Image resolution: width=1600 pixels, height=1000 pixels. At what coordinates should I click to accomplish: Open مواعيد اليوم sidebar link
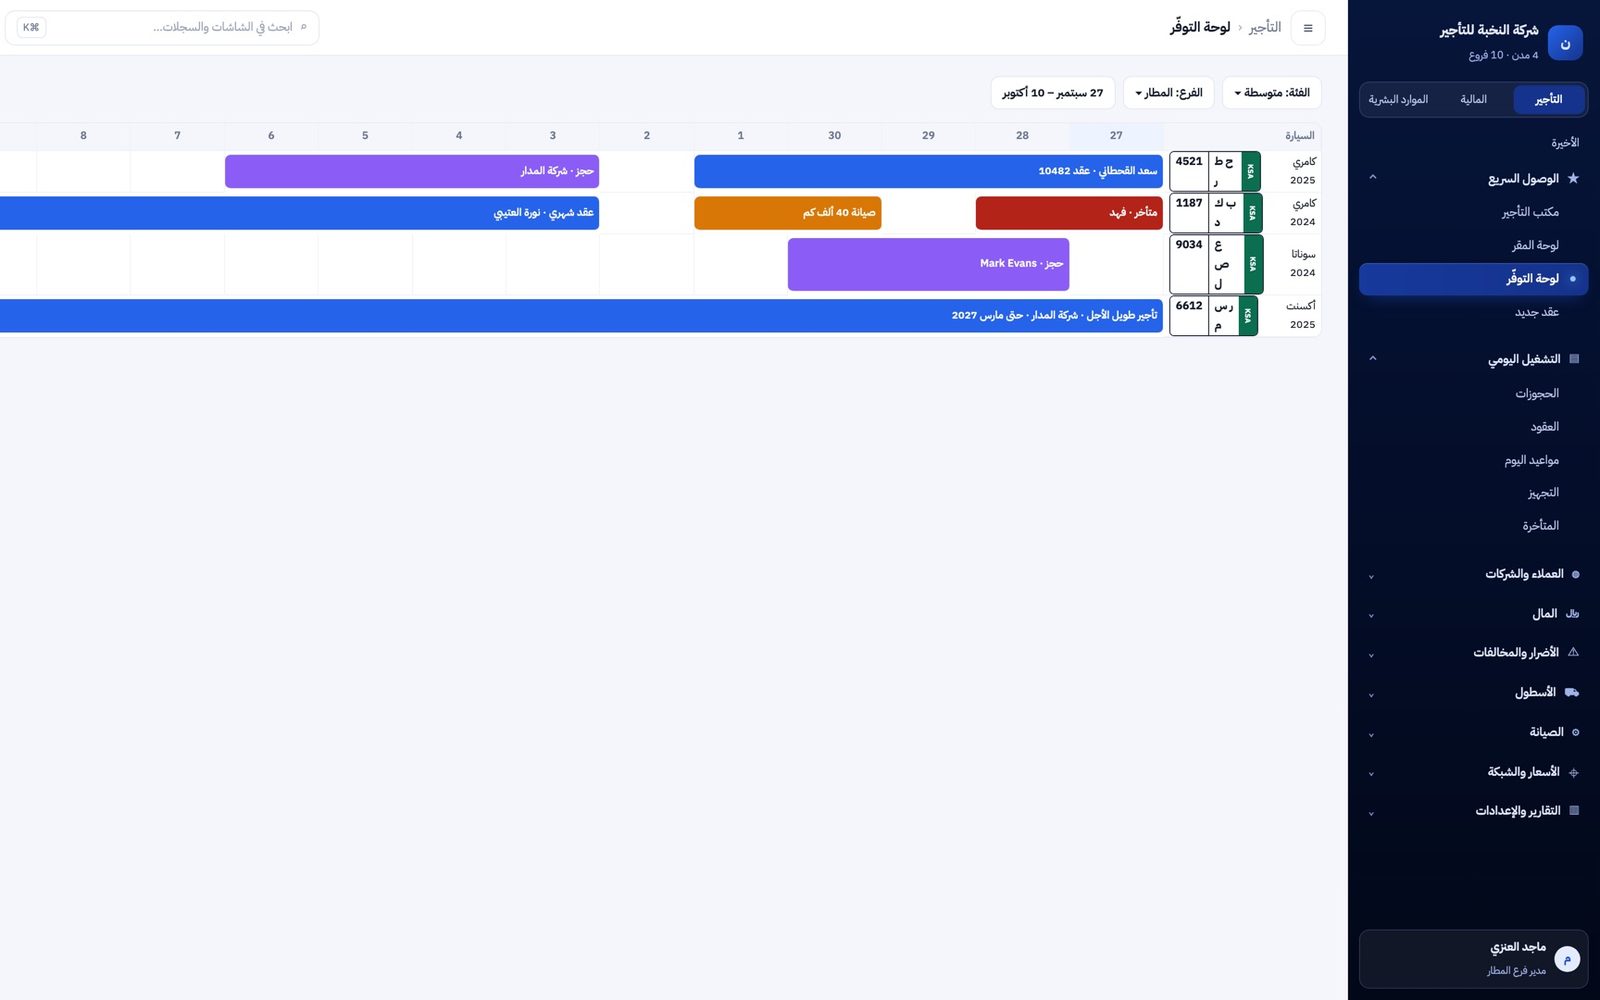point(1473,460)
